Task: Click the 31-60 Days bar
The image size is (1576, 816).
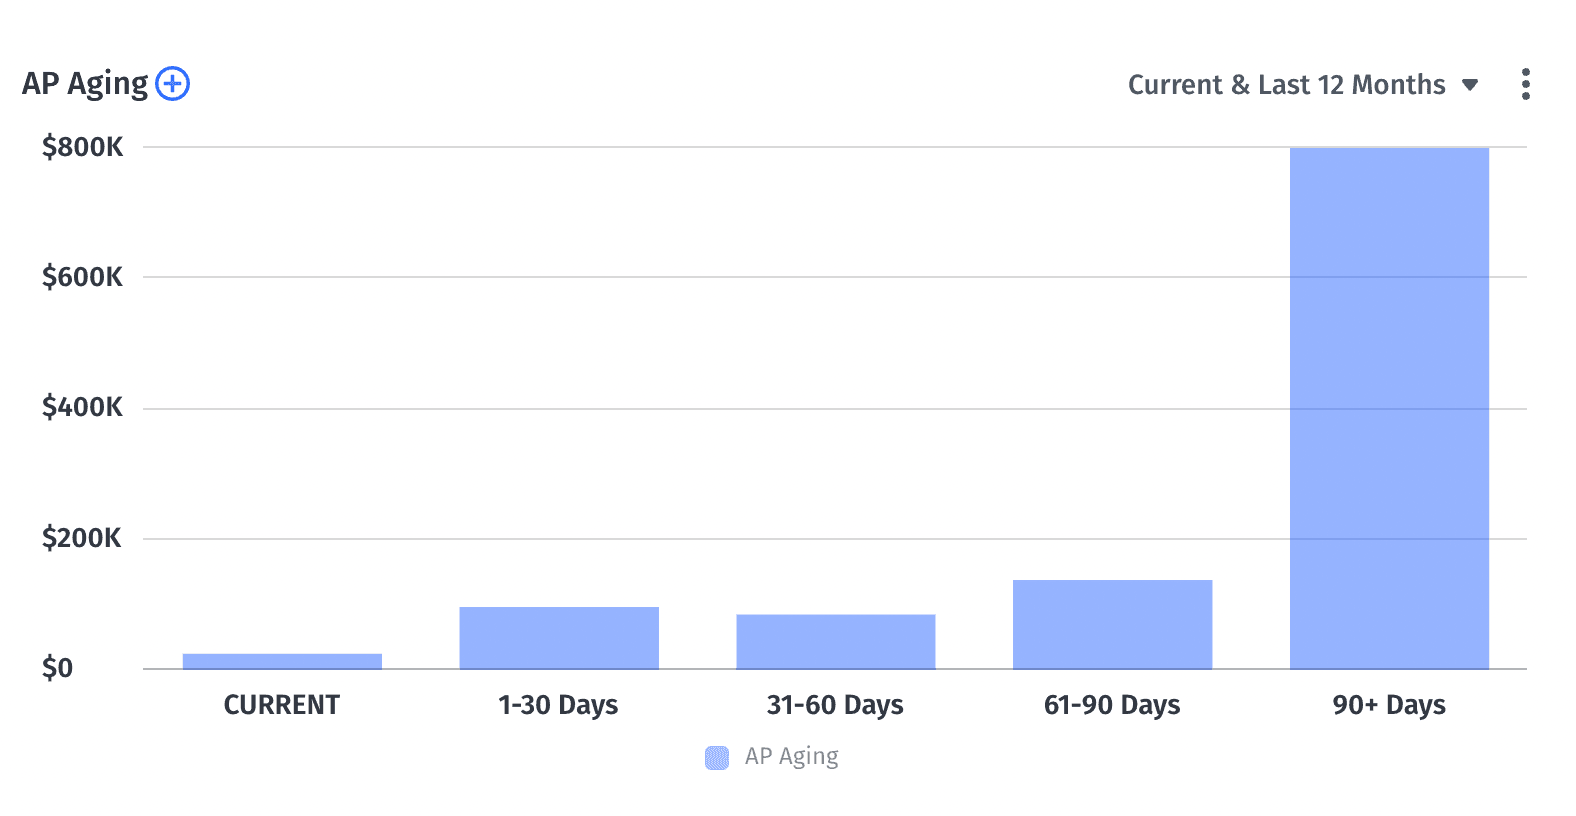Action: tap(836, 642)
